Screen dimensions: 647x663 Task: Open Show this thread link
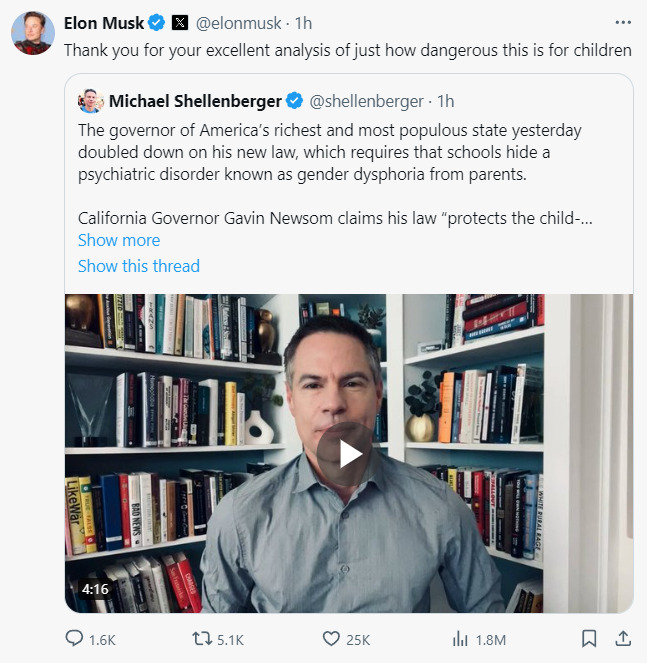[139, 266]
